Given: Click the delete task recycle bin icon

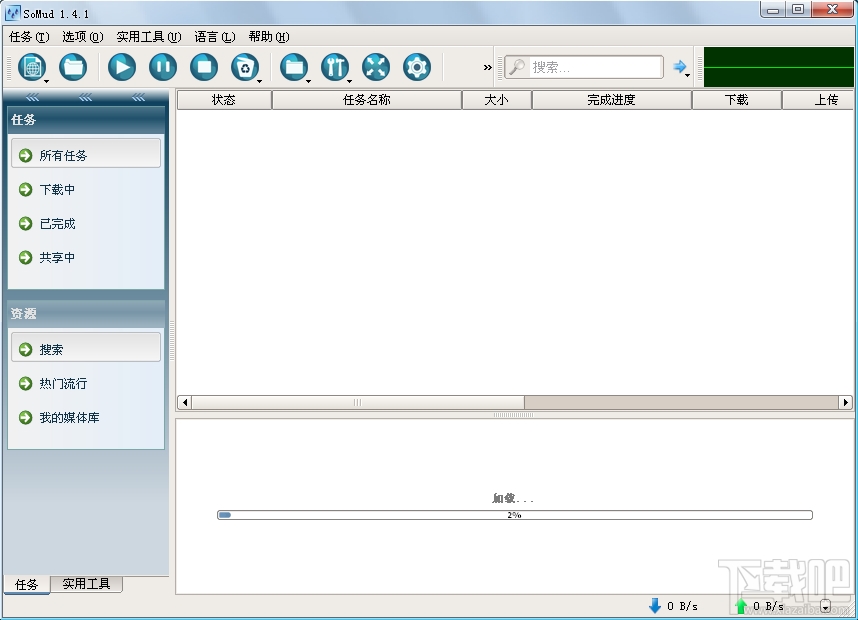Looking at the screenshot, I should (x=245, y=67).
